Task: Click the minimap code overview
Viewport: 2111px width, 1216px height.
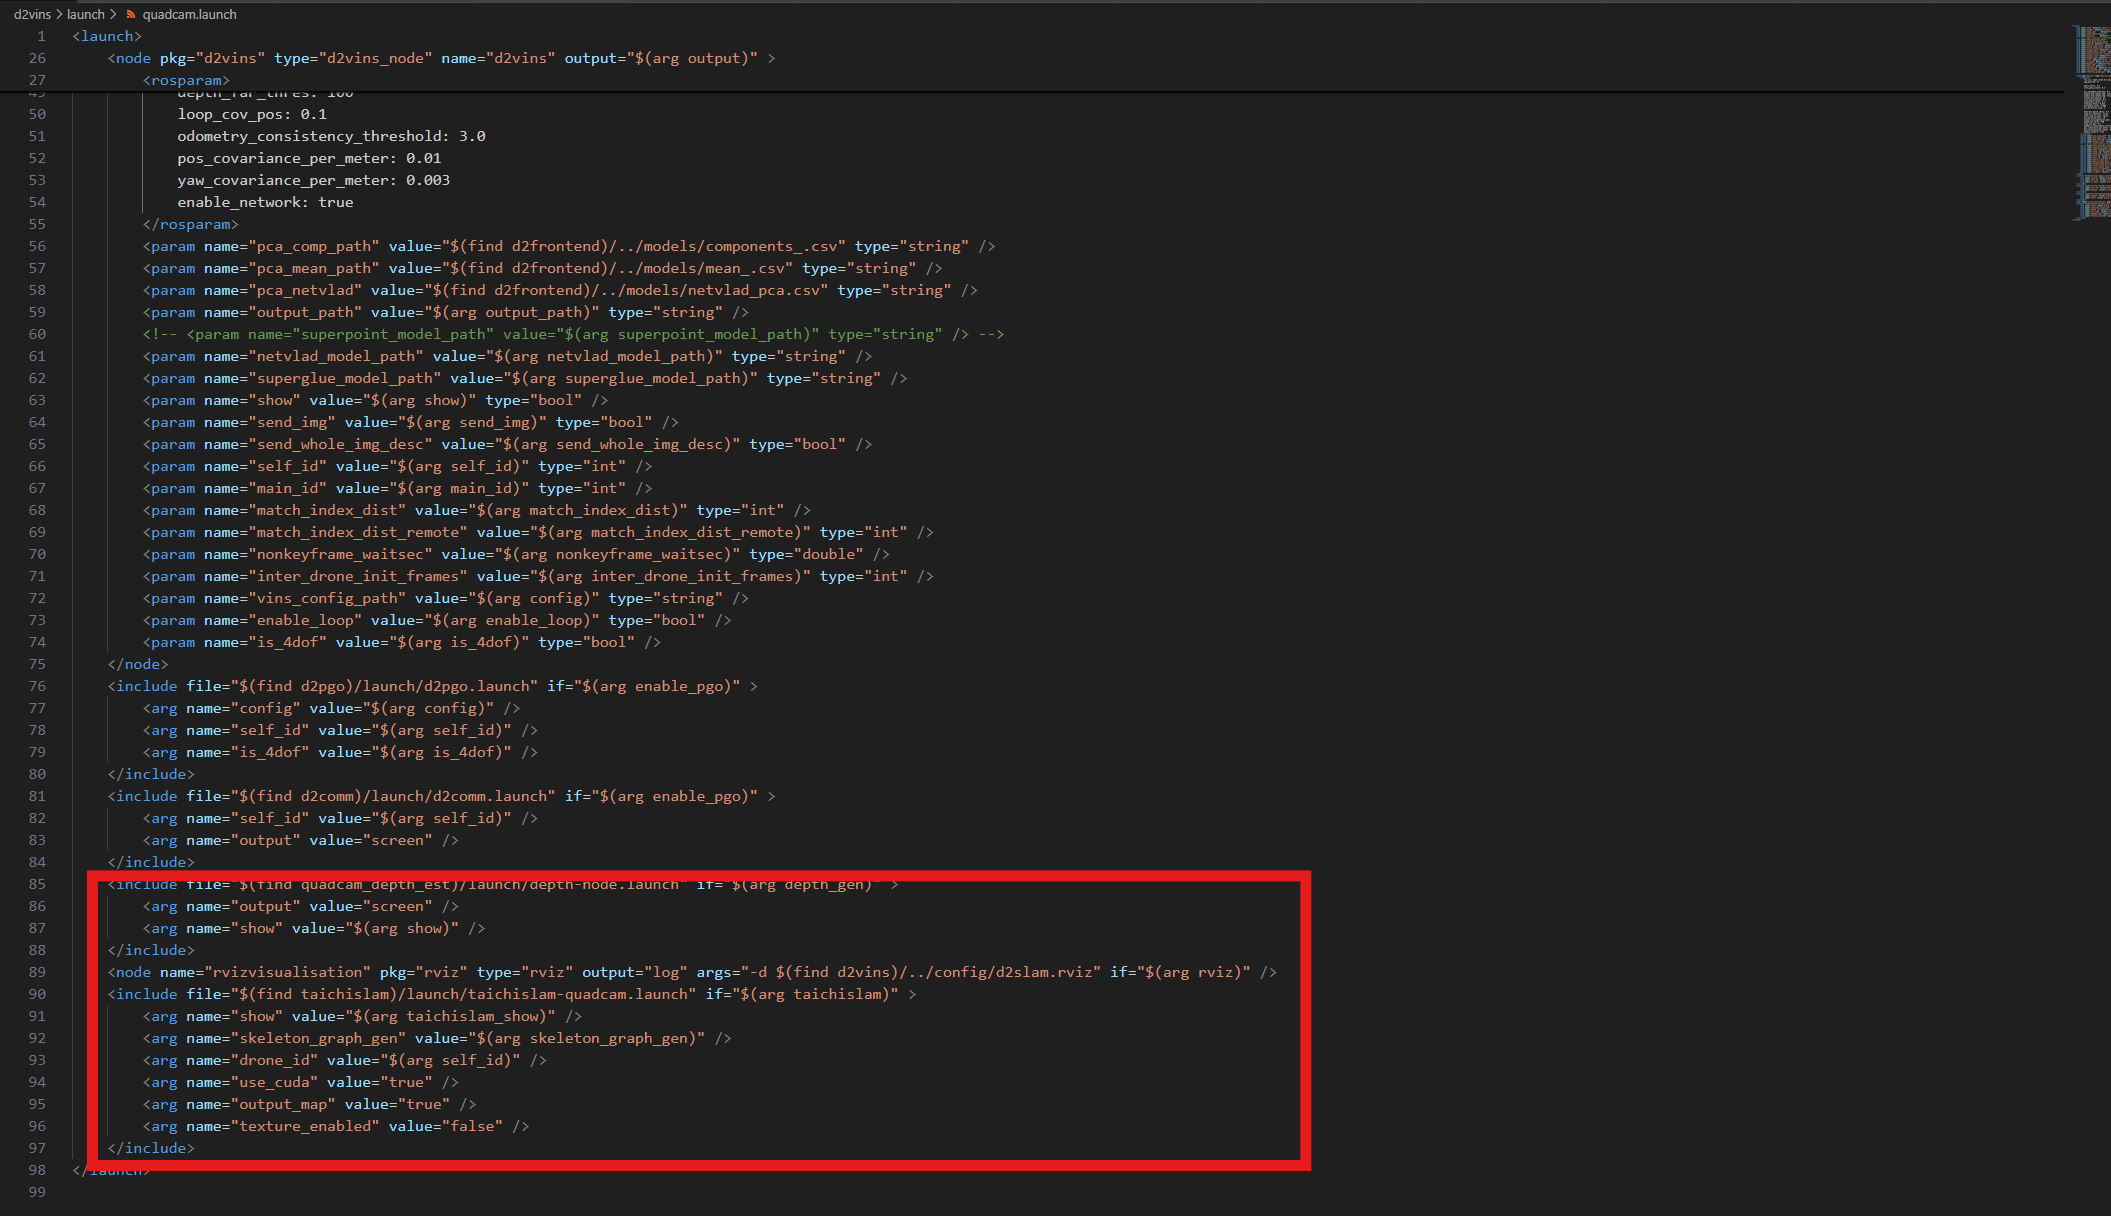Action: 2092,120
